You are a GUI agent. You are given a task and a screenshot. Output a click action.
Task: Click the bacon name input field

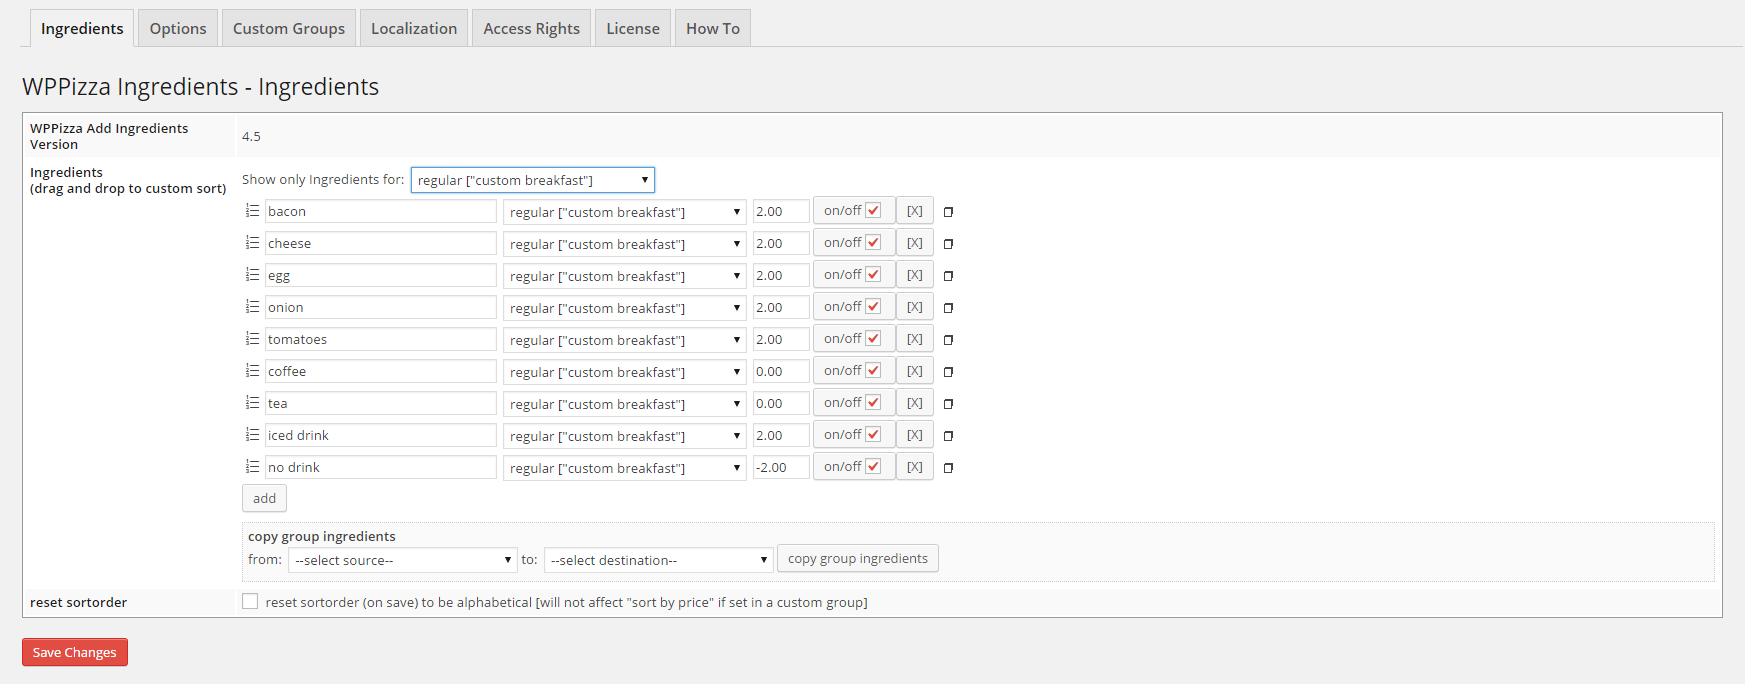381,211
